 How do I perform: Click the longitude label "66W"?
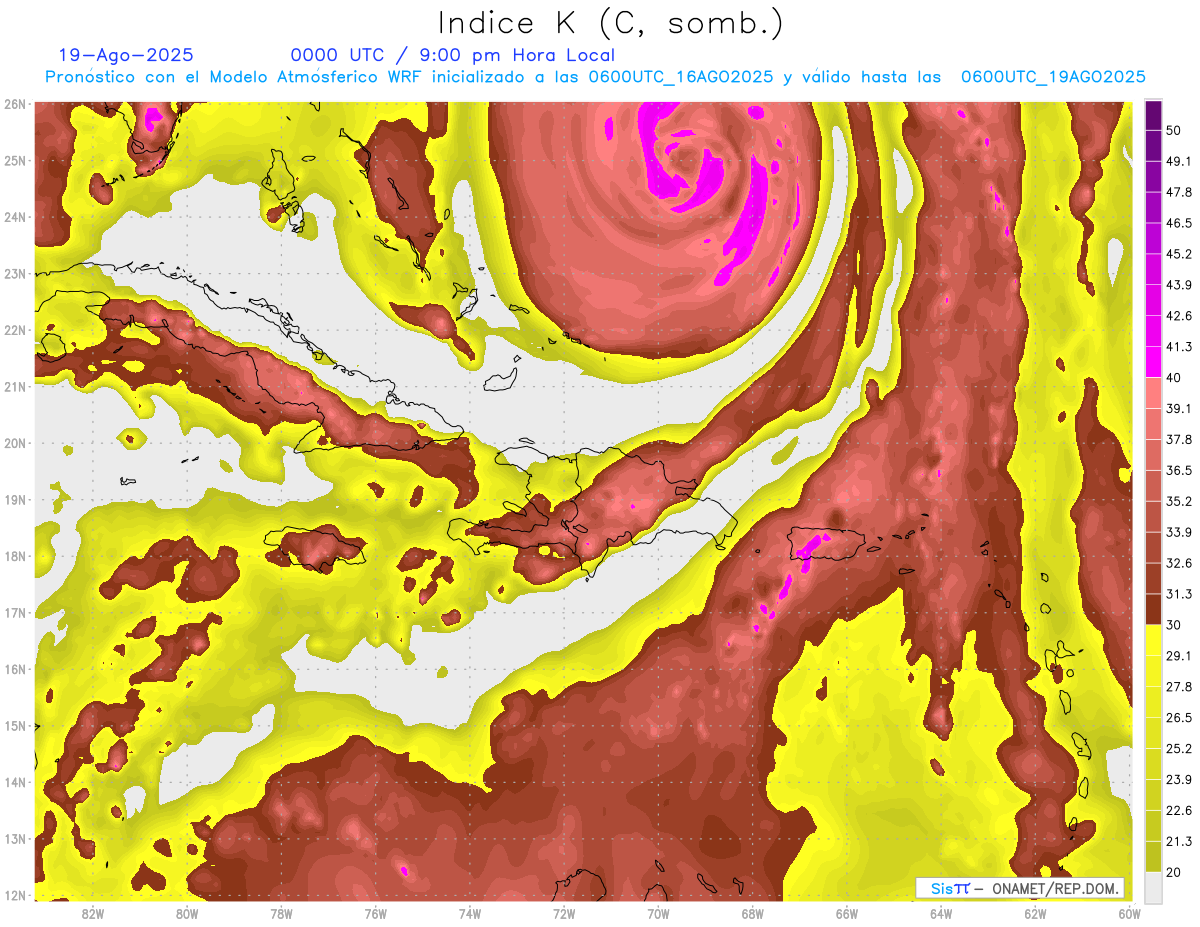point(846,914)
